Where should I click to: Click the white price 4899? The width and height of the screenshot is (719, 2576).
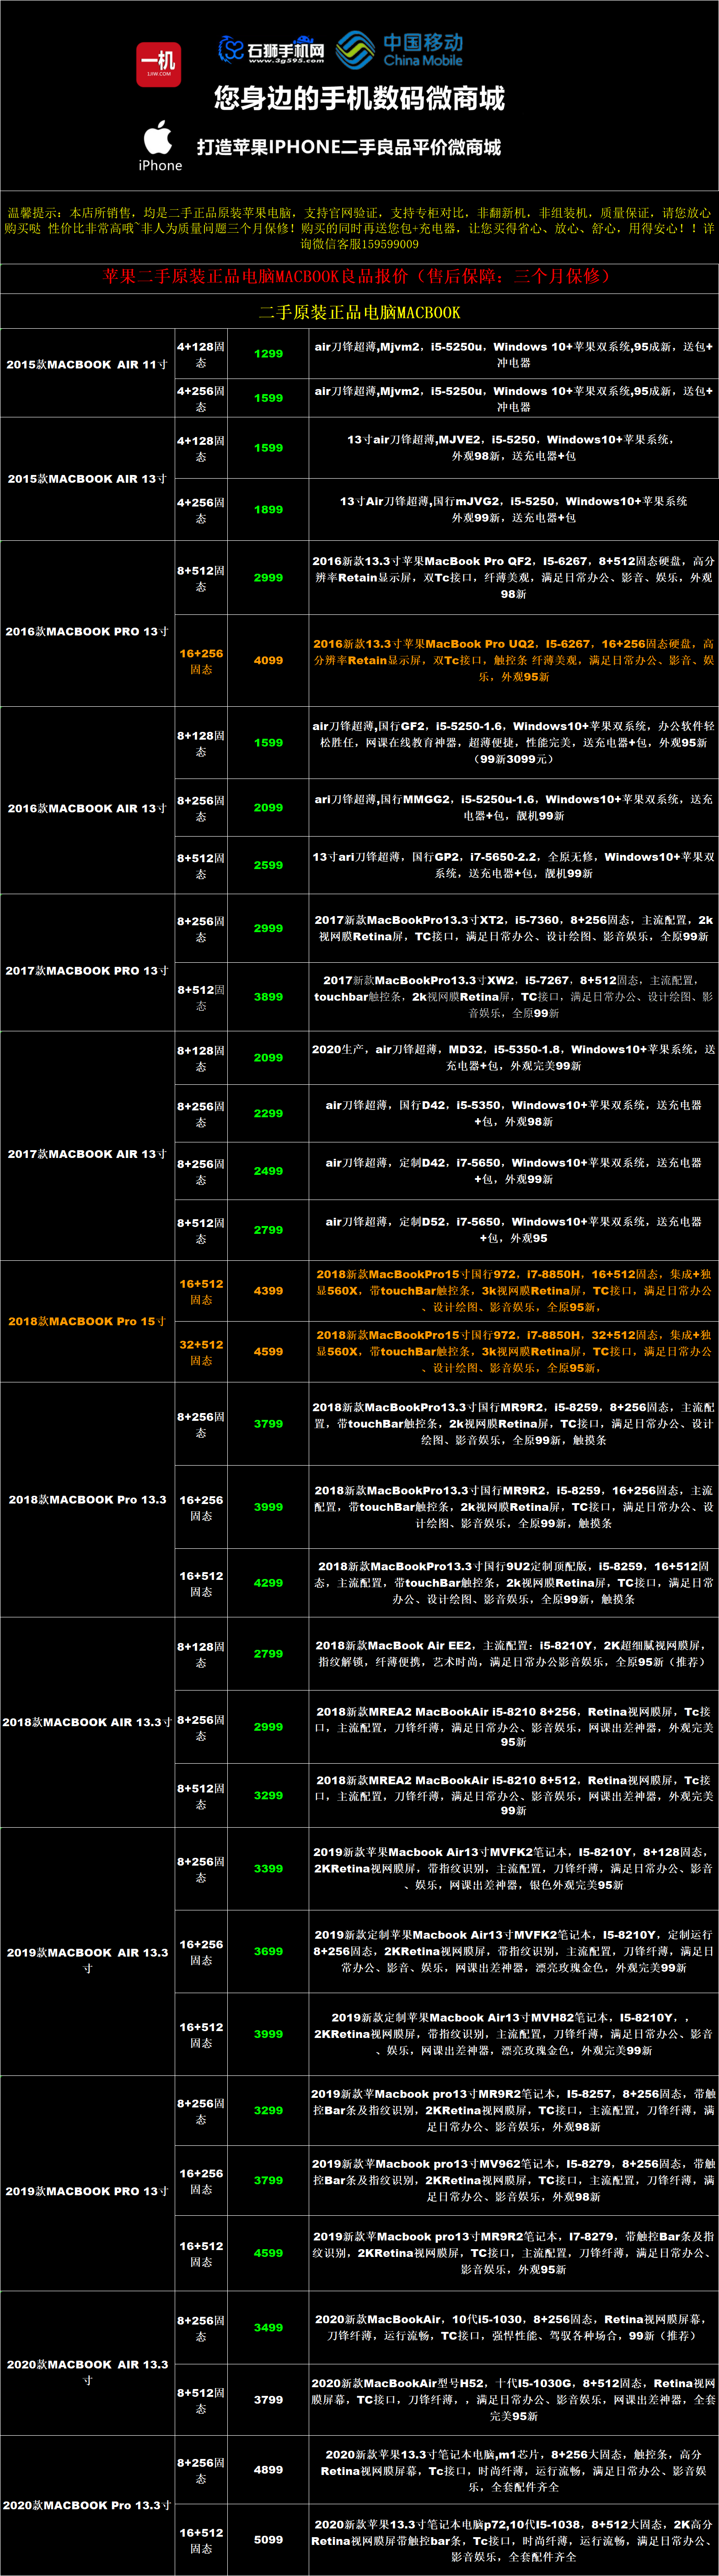coord(268,2469)
